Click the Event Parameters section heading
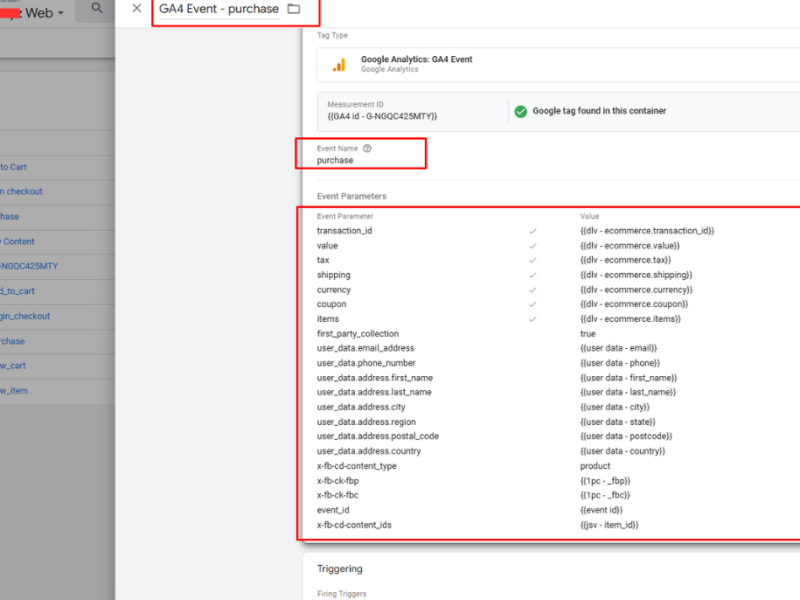The width and height of the screenshot is (800, 600). point(352,196)
